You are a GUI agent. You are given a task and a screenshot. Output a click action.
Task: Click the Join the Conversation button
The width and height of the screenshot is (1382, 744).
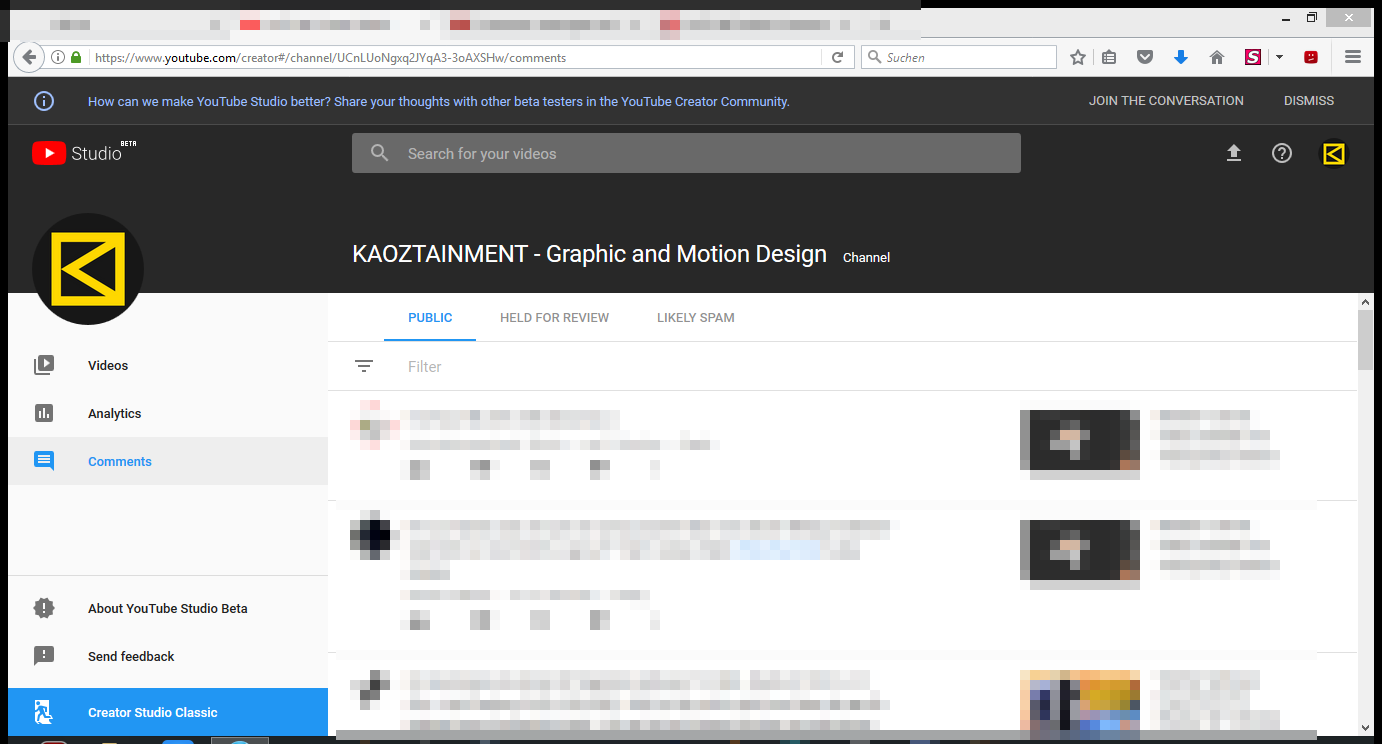(x=1166, y=101)
